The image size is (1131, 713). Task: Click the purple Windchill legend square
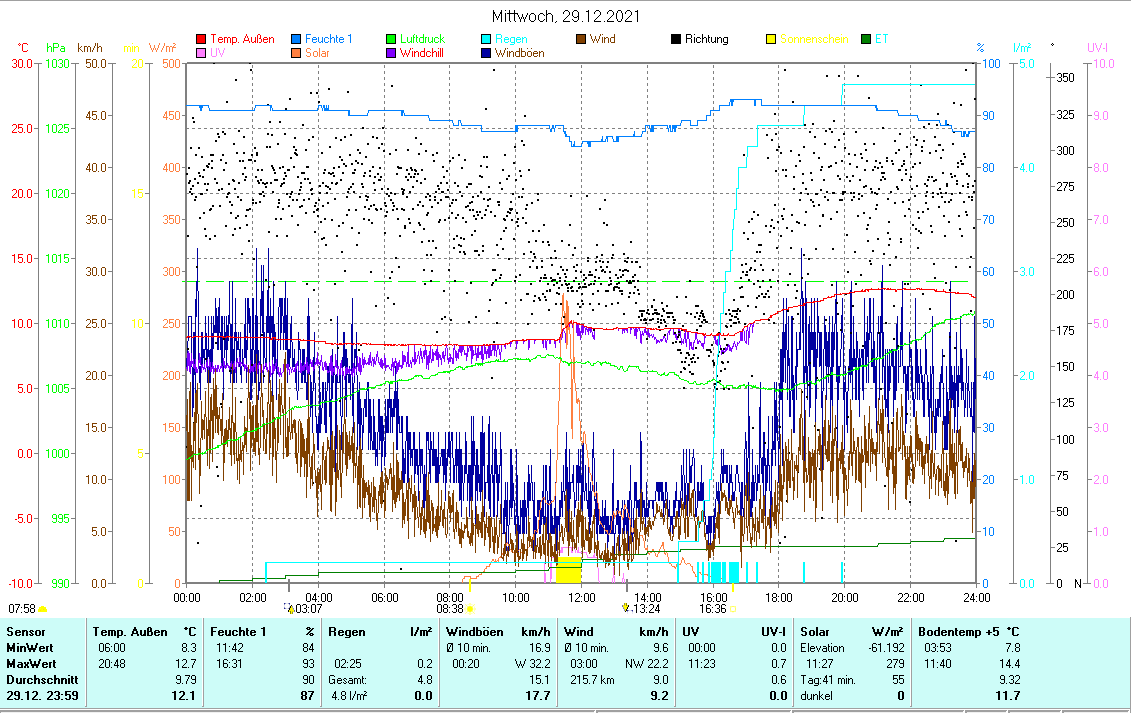point(391,54)
